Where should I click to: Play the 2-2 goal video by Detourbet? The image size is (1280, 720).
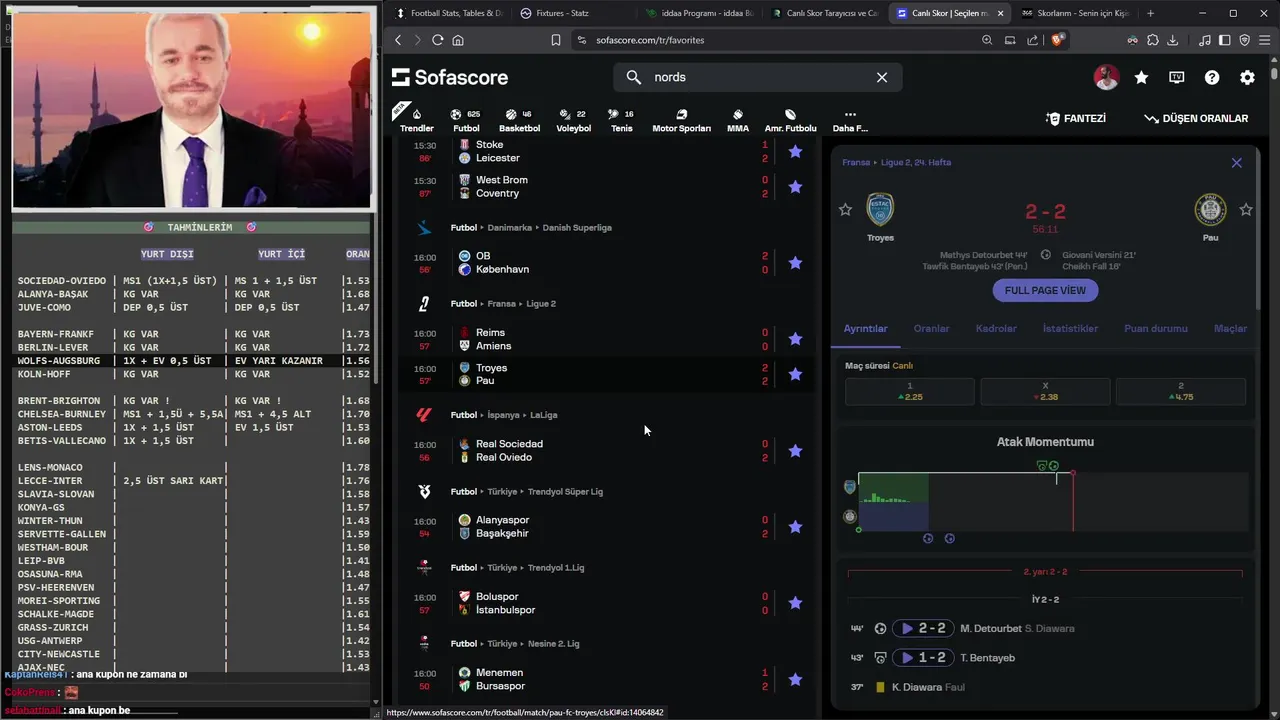[x=922, y=628]
